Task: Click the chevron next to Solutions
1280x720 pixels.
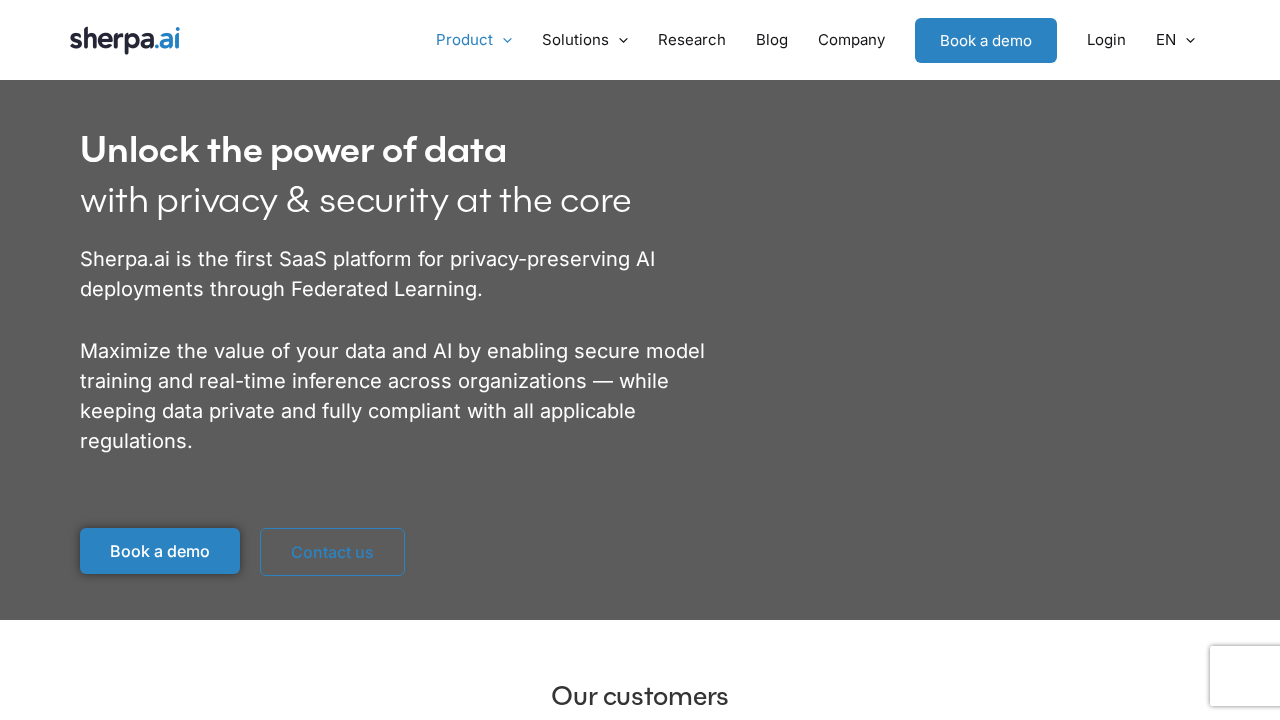Action: click(621, 39)
